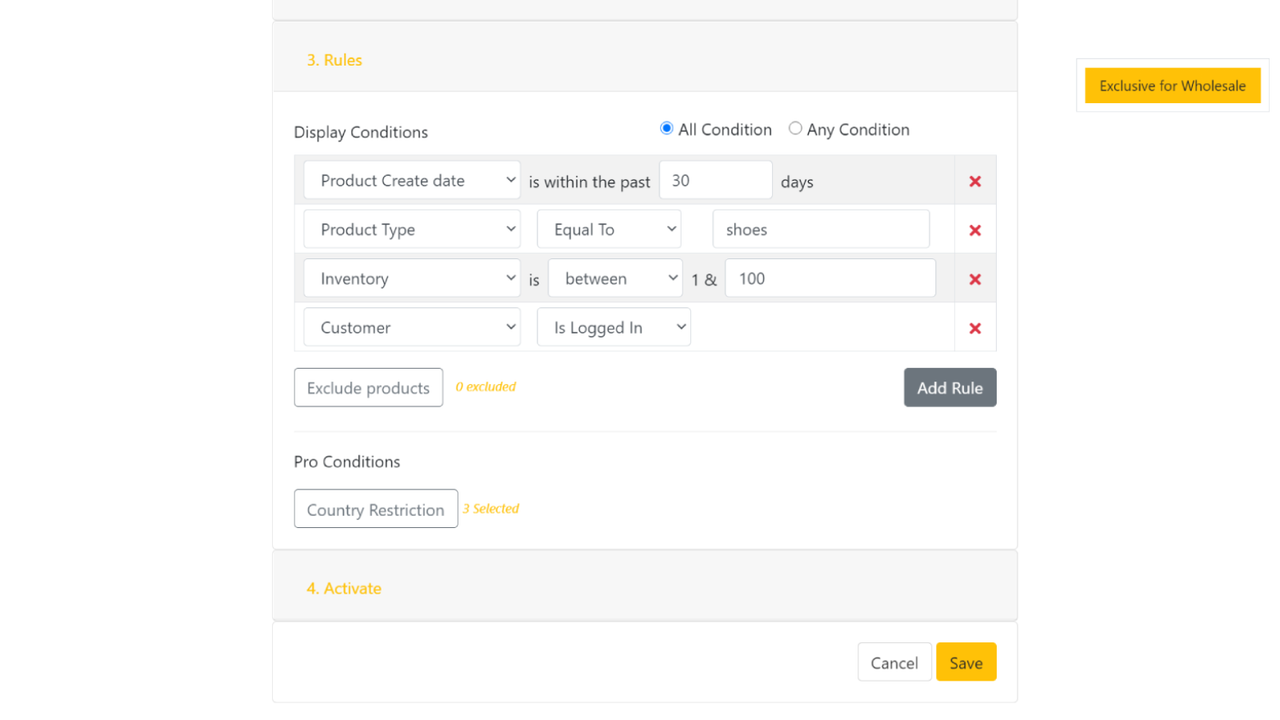Open the Customer field dropdown

(412, 327)
